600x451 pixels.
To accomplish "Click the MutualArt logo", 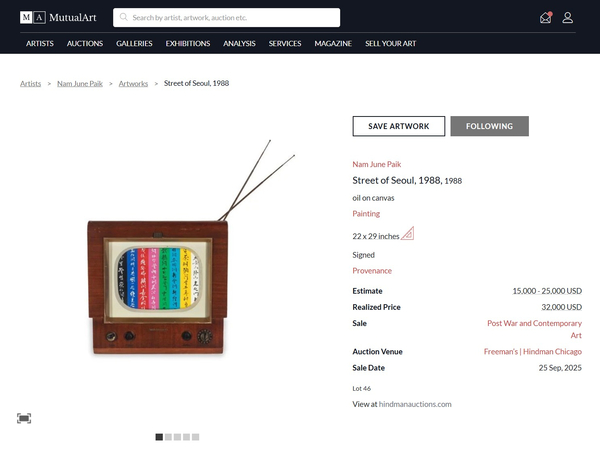I will coord(58,18).
